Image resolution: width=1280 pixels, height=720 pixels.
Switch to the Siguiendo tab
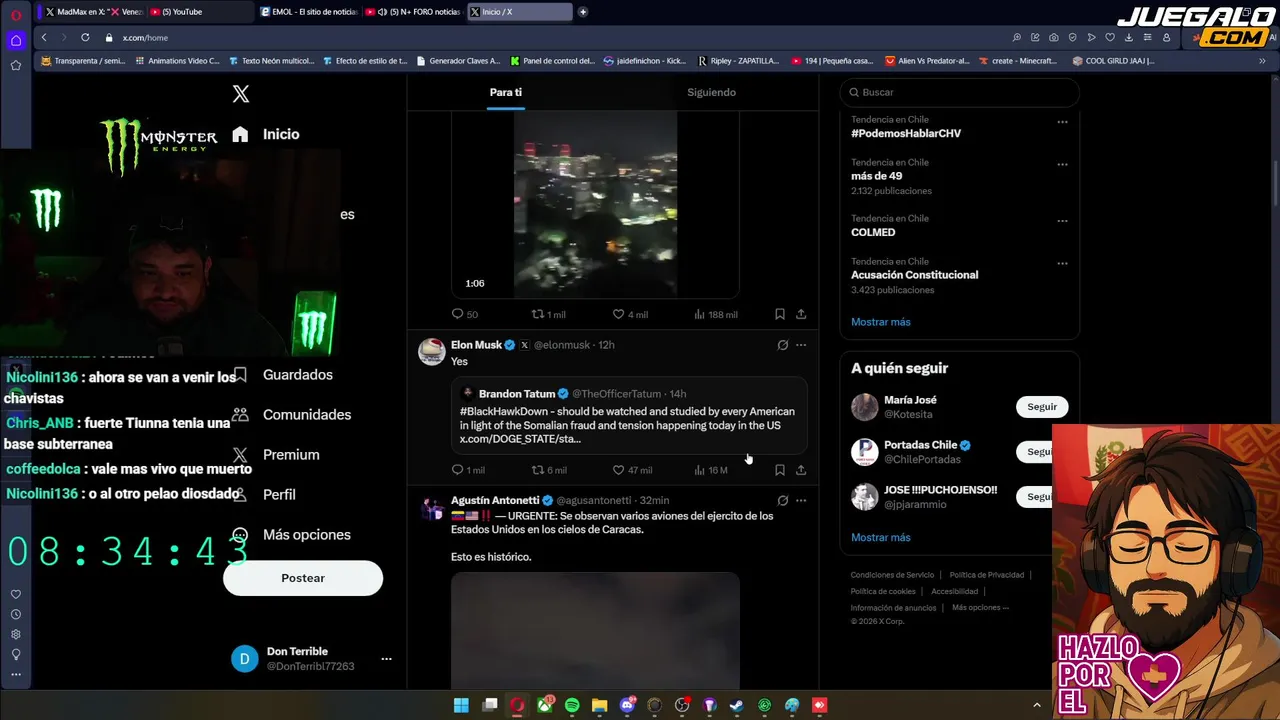click(x=711, y=92)
